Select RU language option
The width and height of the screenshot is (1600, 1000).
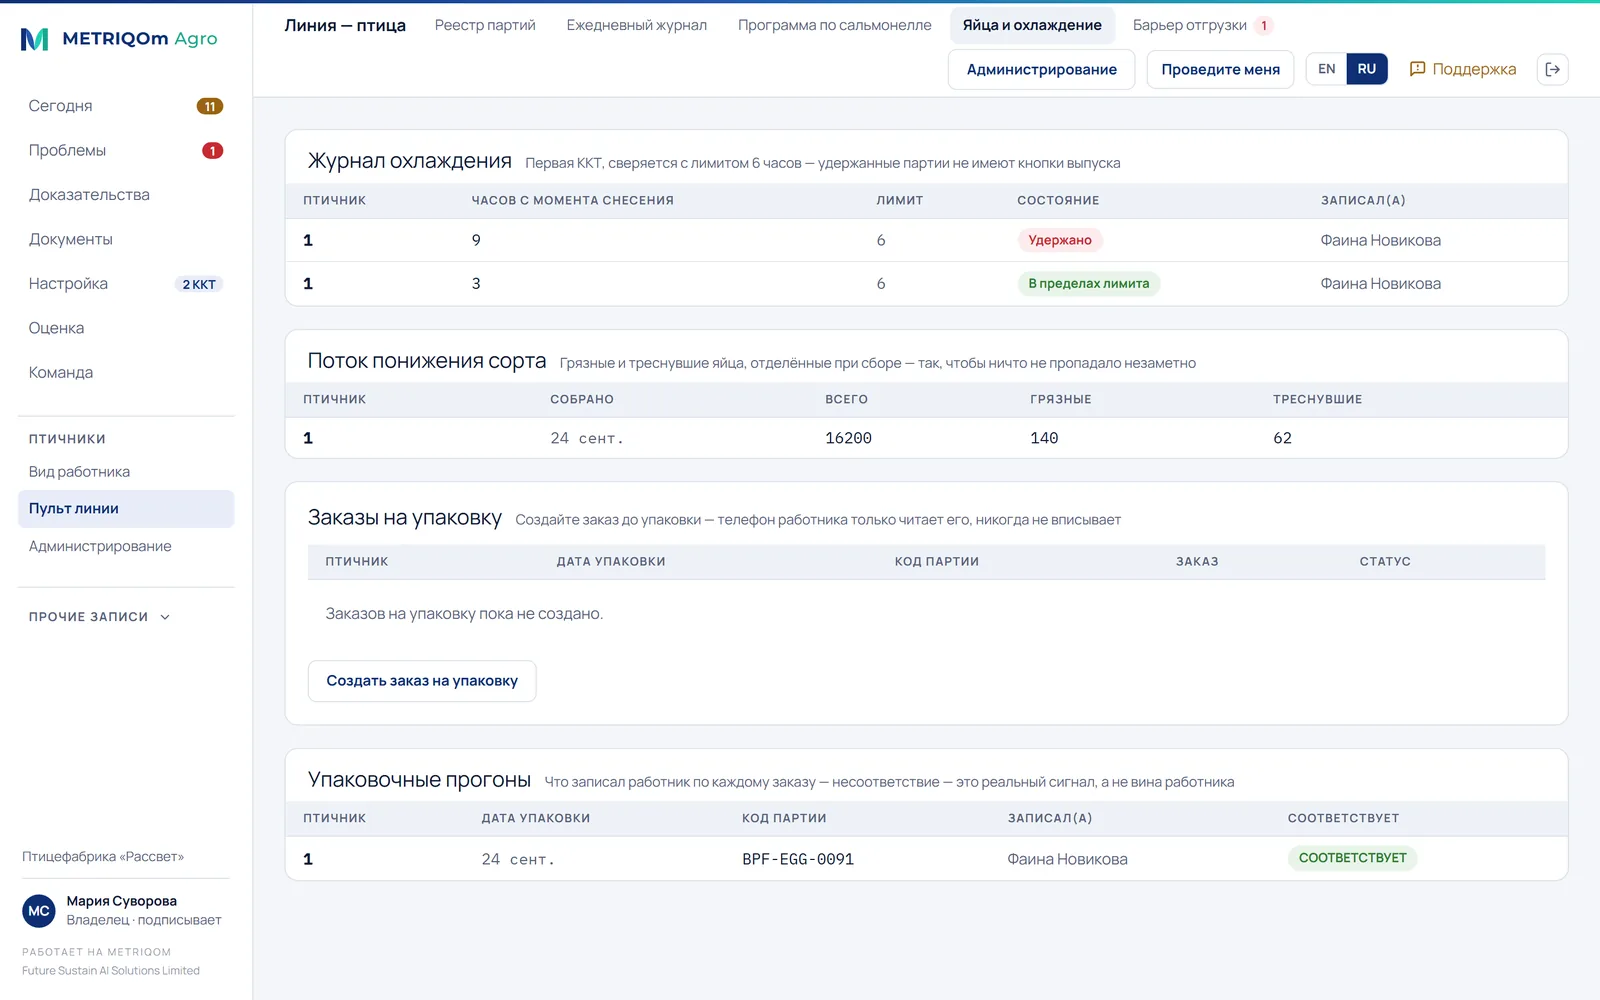(x=1367, y=69)
